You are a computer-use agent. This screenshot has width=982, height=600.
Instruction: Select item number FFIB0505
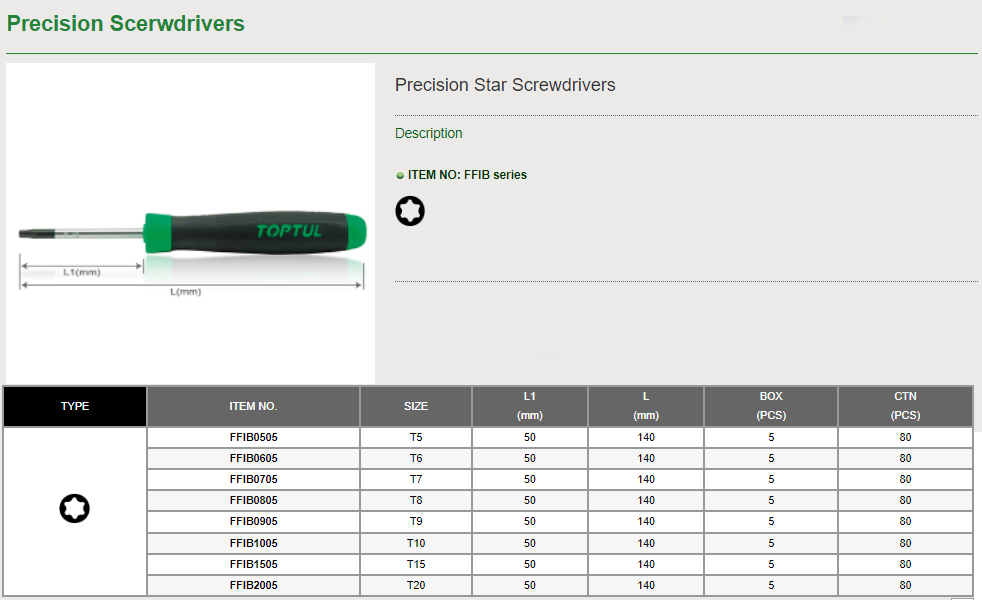(x=254, y=437)
